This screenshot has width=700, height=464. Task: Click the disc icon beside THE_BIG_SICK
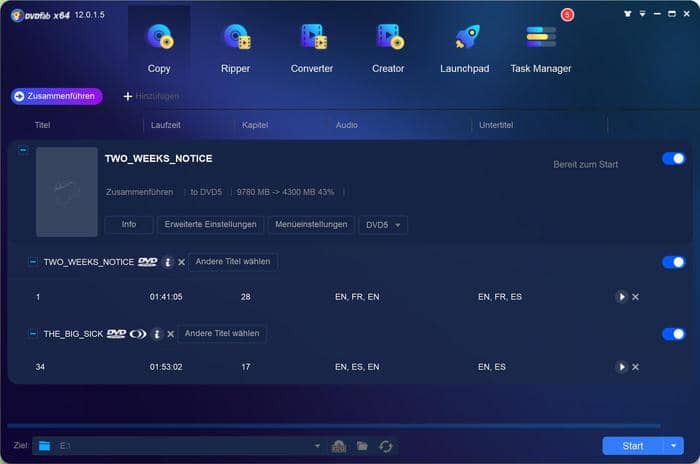138,334
